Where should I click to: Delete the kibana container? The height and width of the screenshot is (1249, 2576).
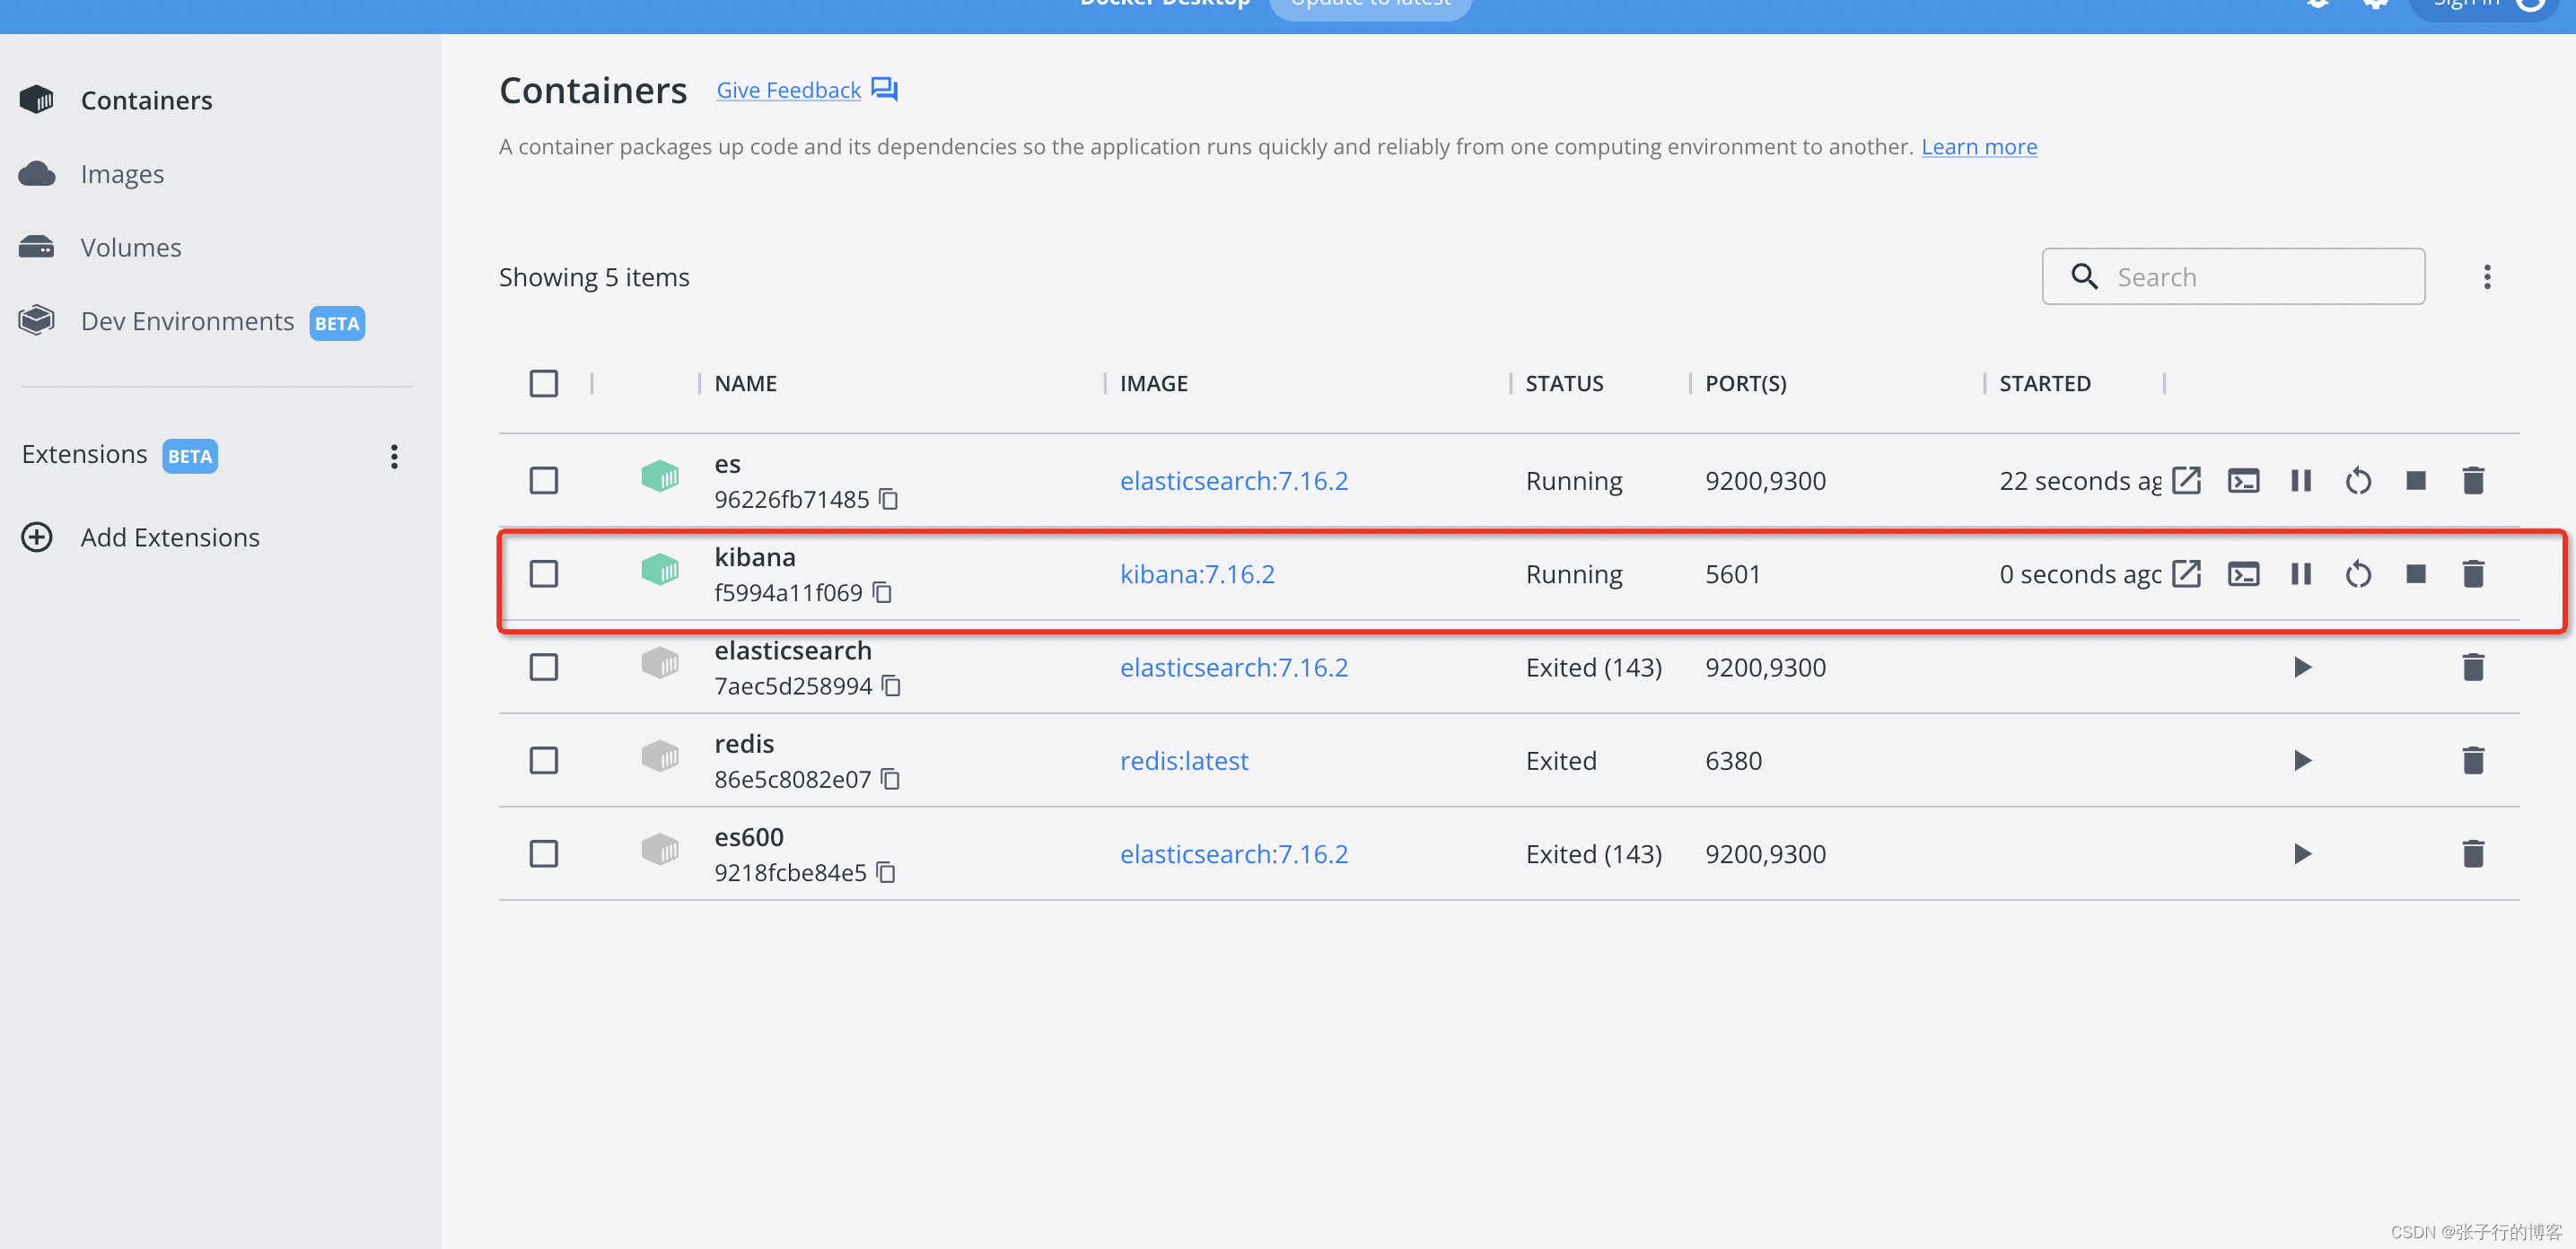2473,573
